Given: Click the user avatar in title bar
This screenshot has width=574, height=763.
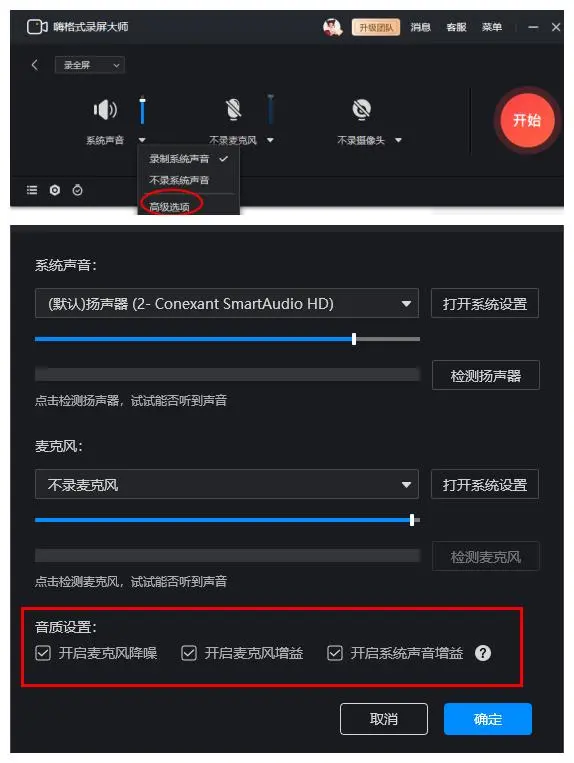Looking at the screenshot, I should coord(333,27).
